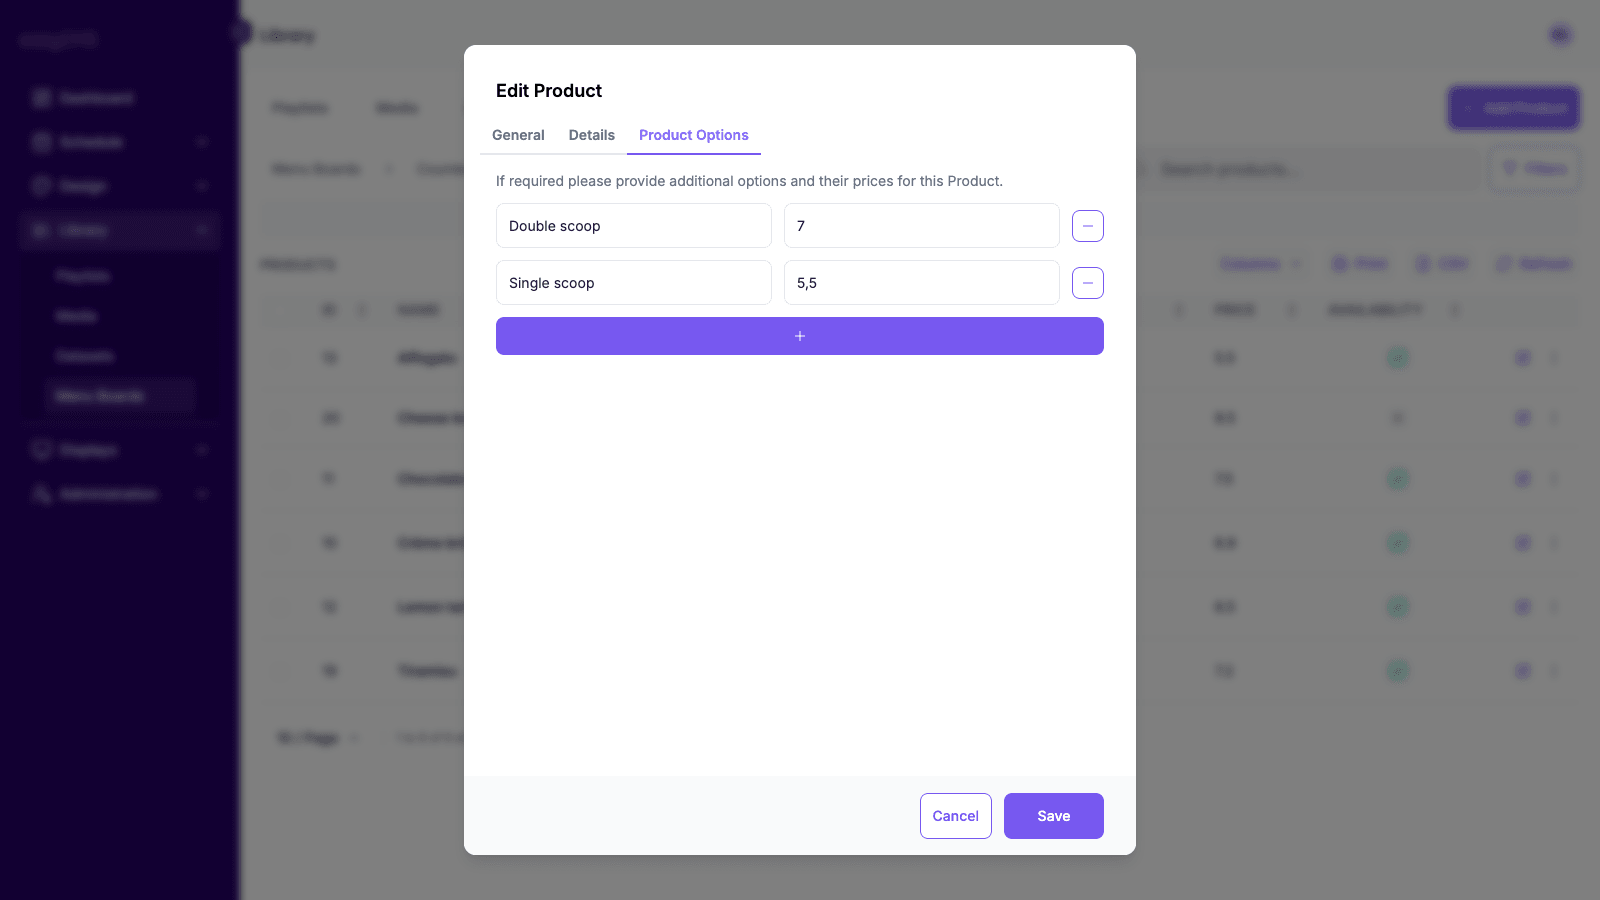Click the Add Product button behind dialog

(x=1514, y=108)
